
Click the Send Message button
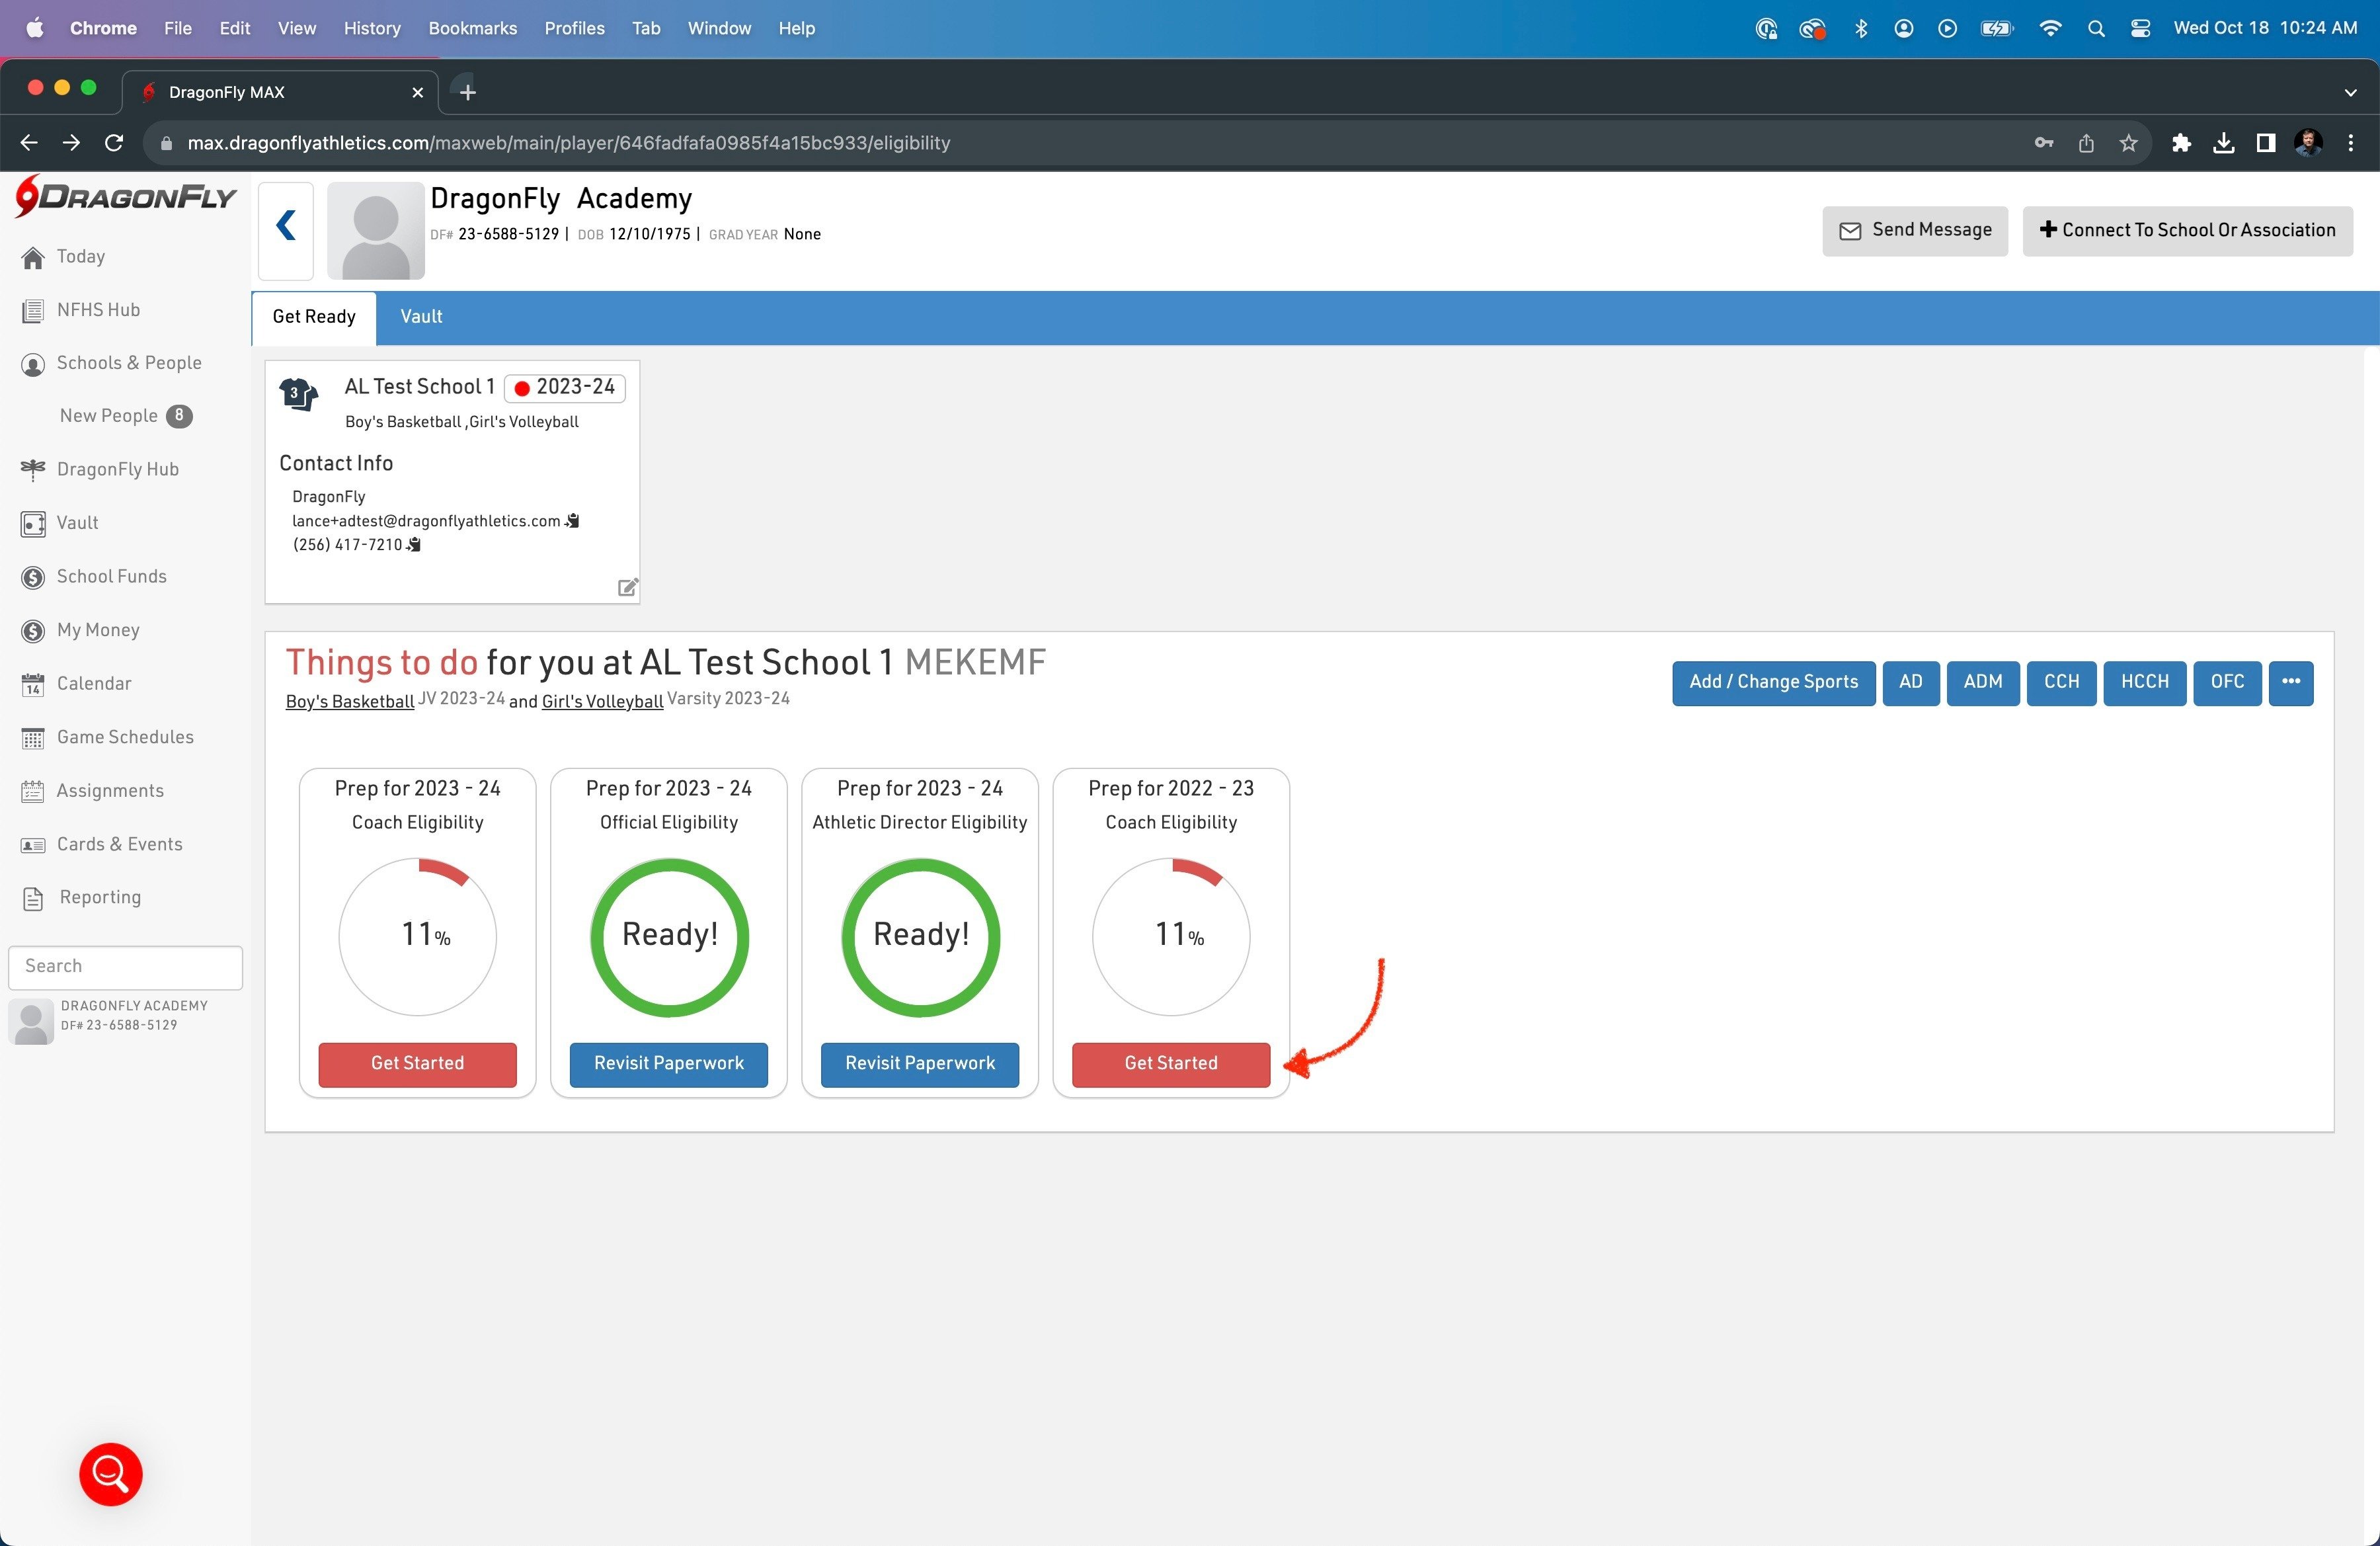1914,230
